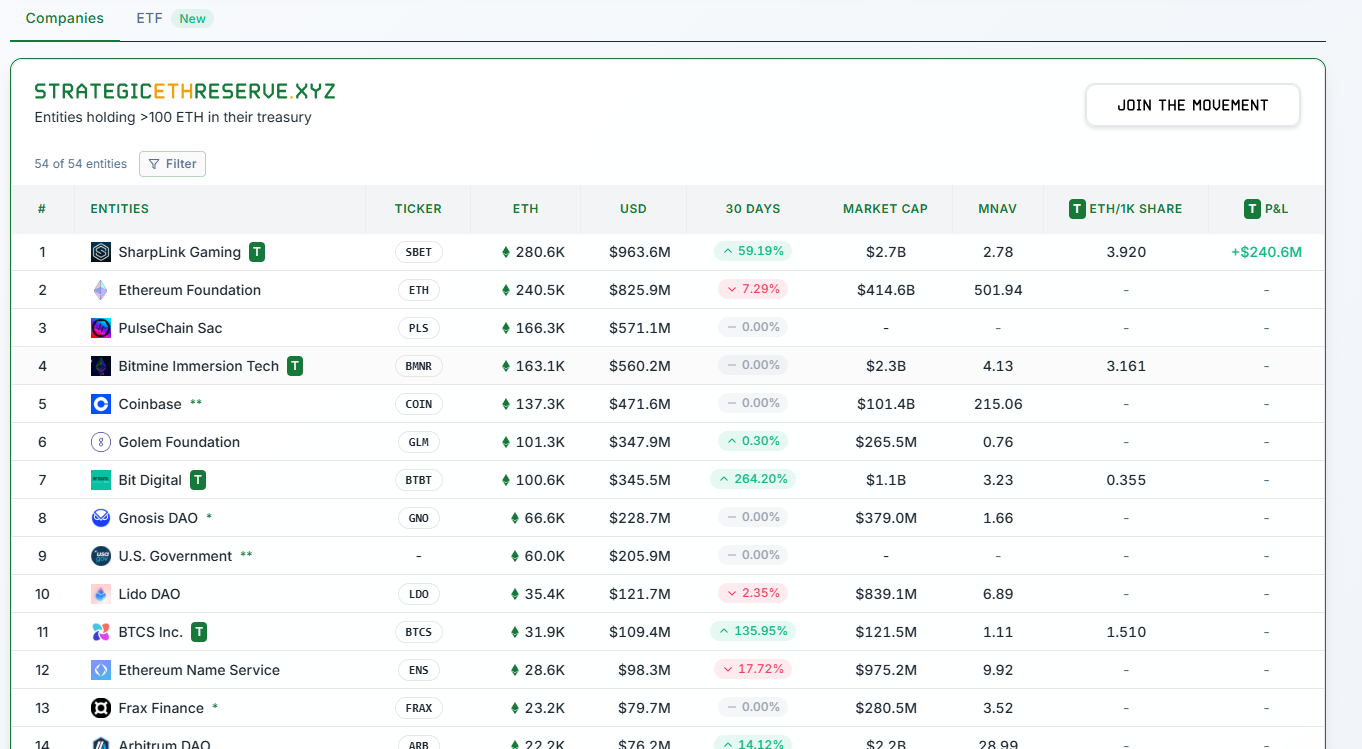Viewport: 1362px width, 749px height.
Task: Click the green T badge beside Bit Digital
Action: point(198,480)
